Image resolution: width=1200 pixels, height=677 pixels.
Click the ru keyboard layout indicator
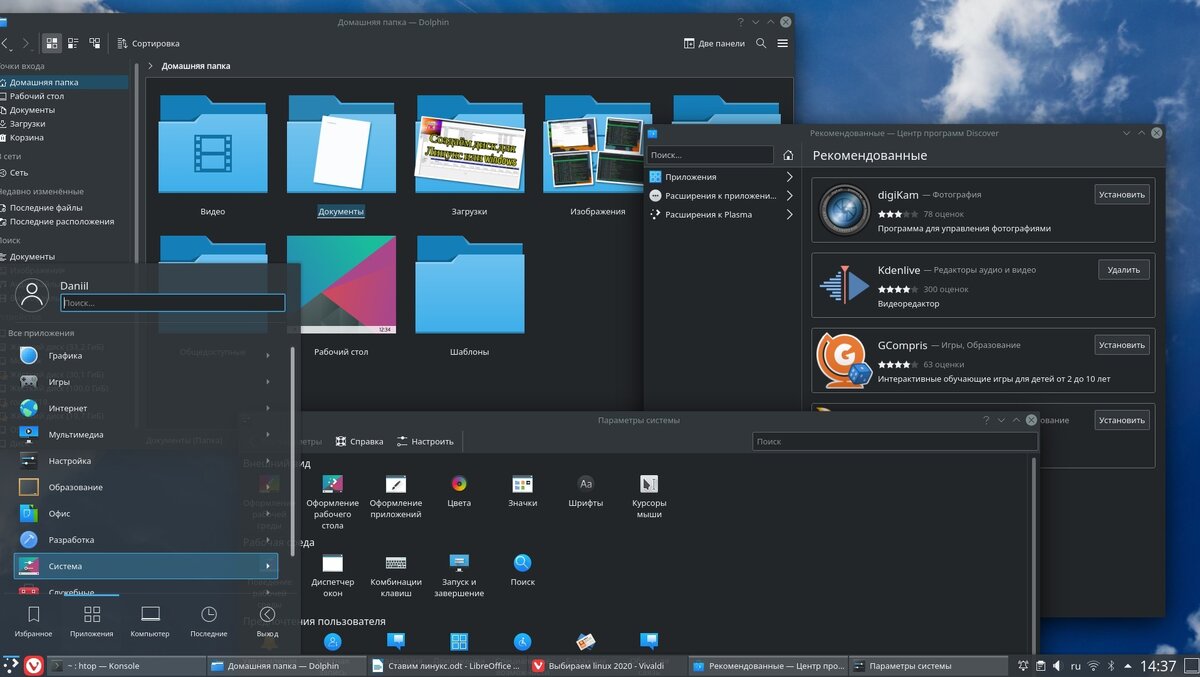pos(1076,666)
